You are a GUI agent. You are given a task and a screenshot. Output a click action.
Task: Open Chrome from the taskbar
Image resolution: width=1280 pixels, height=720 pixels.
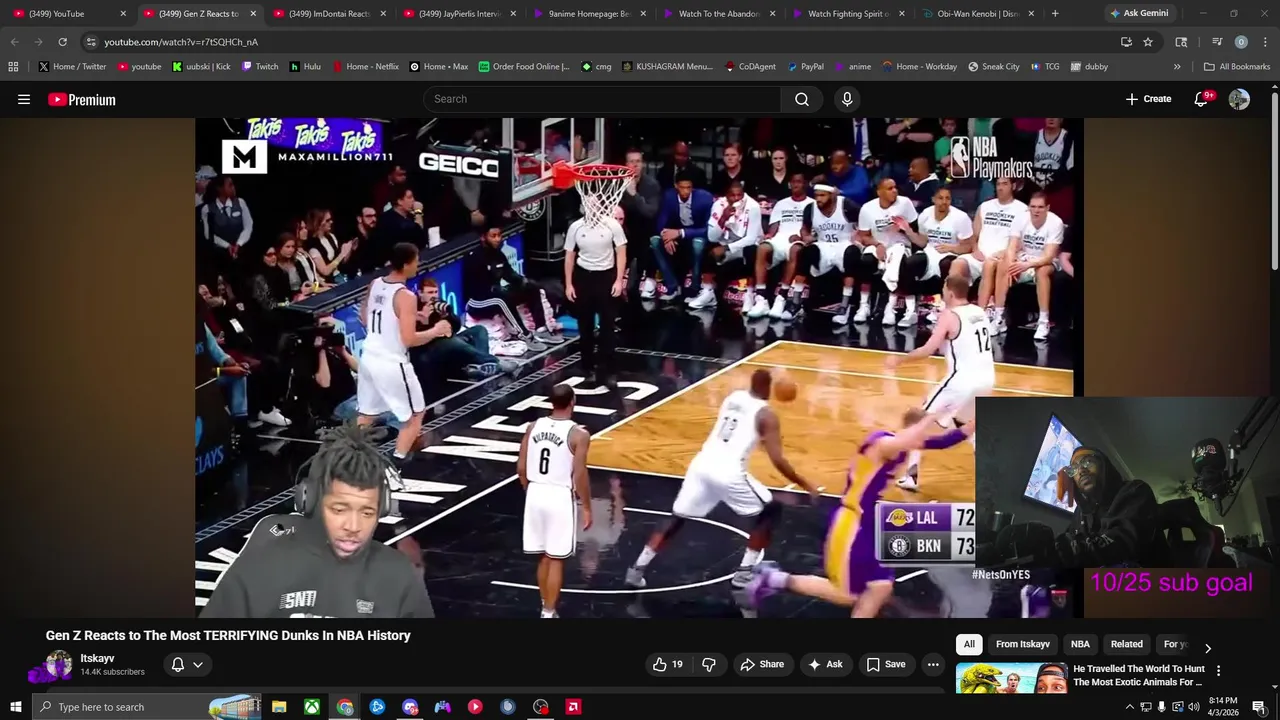(x=345, y=707)
